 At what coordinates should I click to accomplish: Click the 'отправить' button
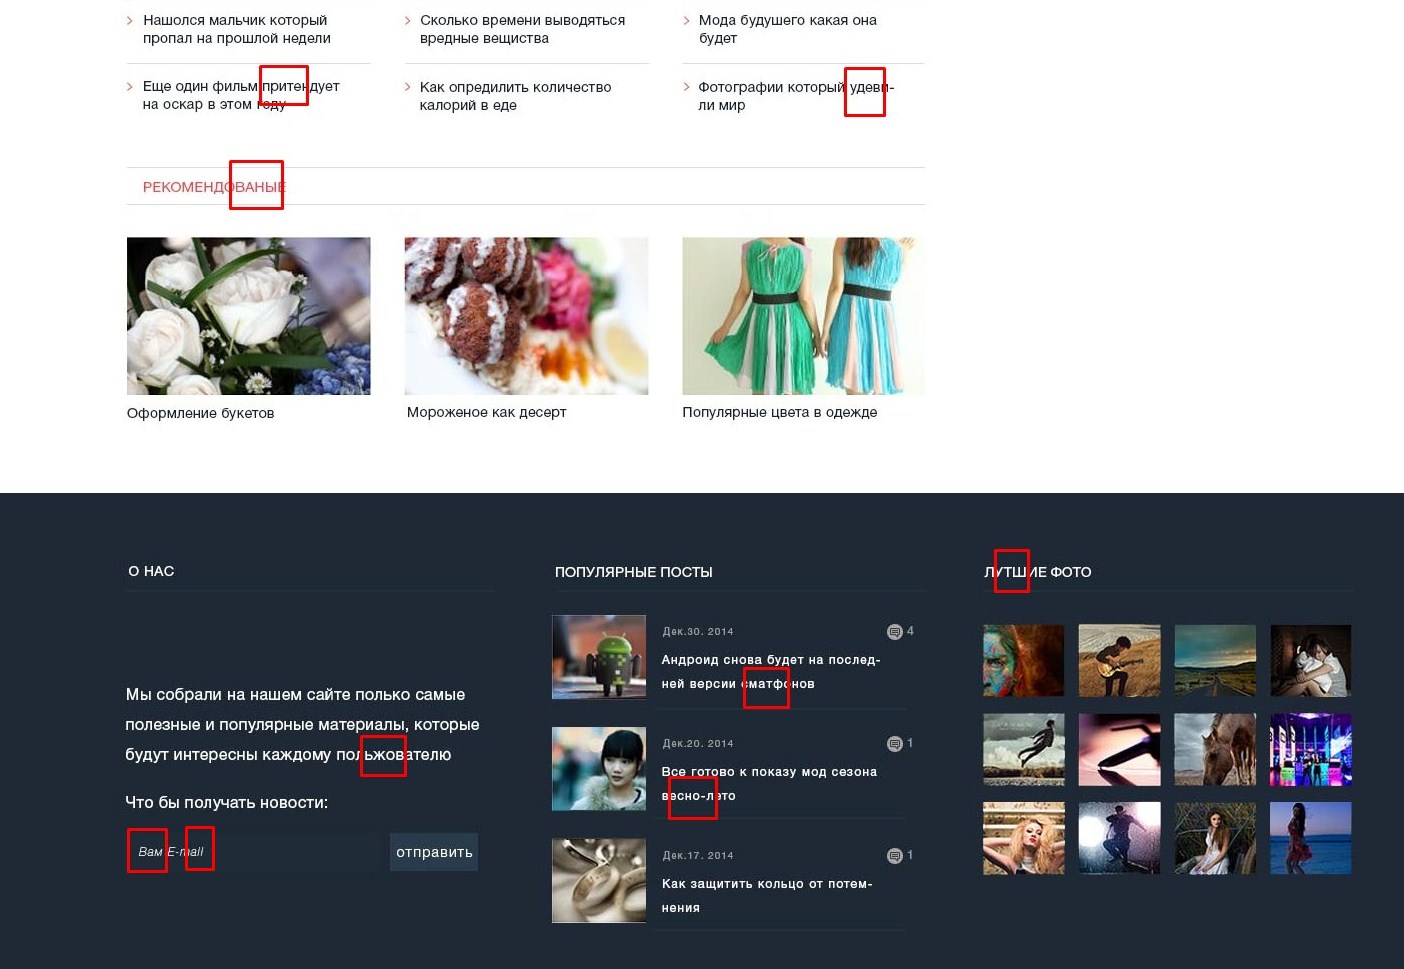(x=434, y=852)
